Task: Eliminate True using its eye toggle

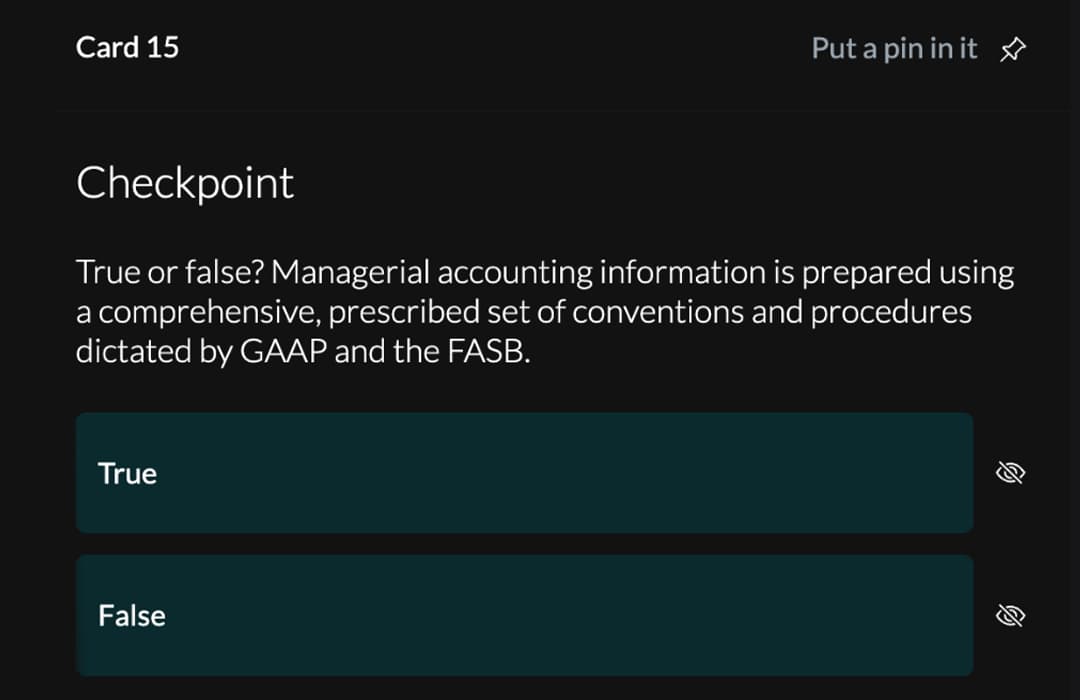Action: coord(1011,473)
